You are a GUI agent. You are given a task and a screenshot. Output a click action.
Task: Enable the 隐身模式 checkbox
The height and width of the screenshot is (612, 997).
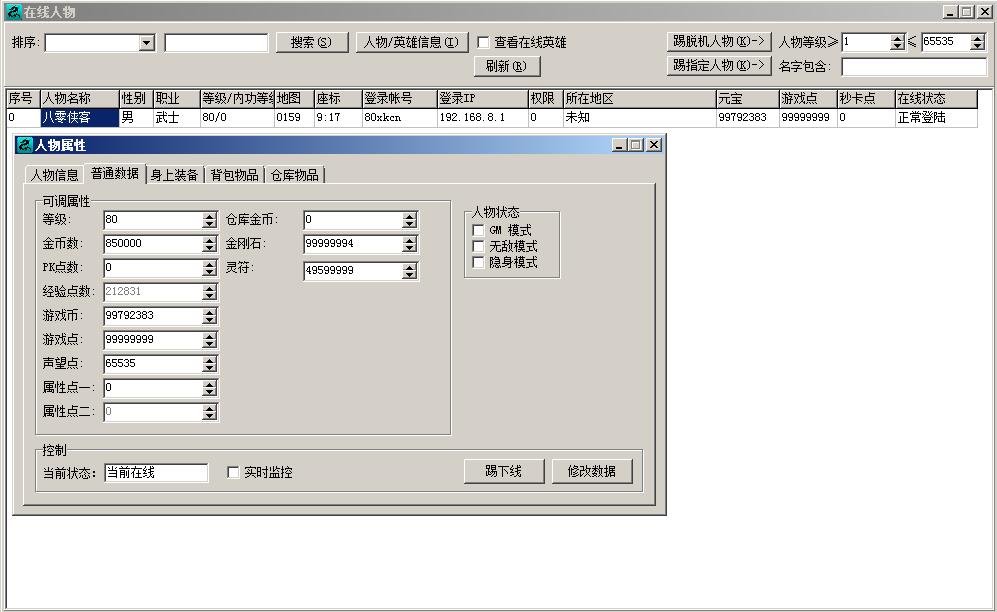click(x=478, y=263)
